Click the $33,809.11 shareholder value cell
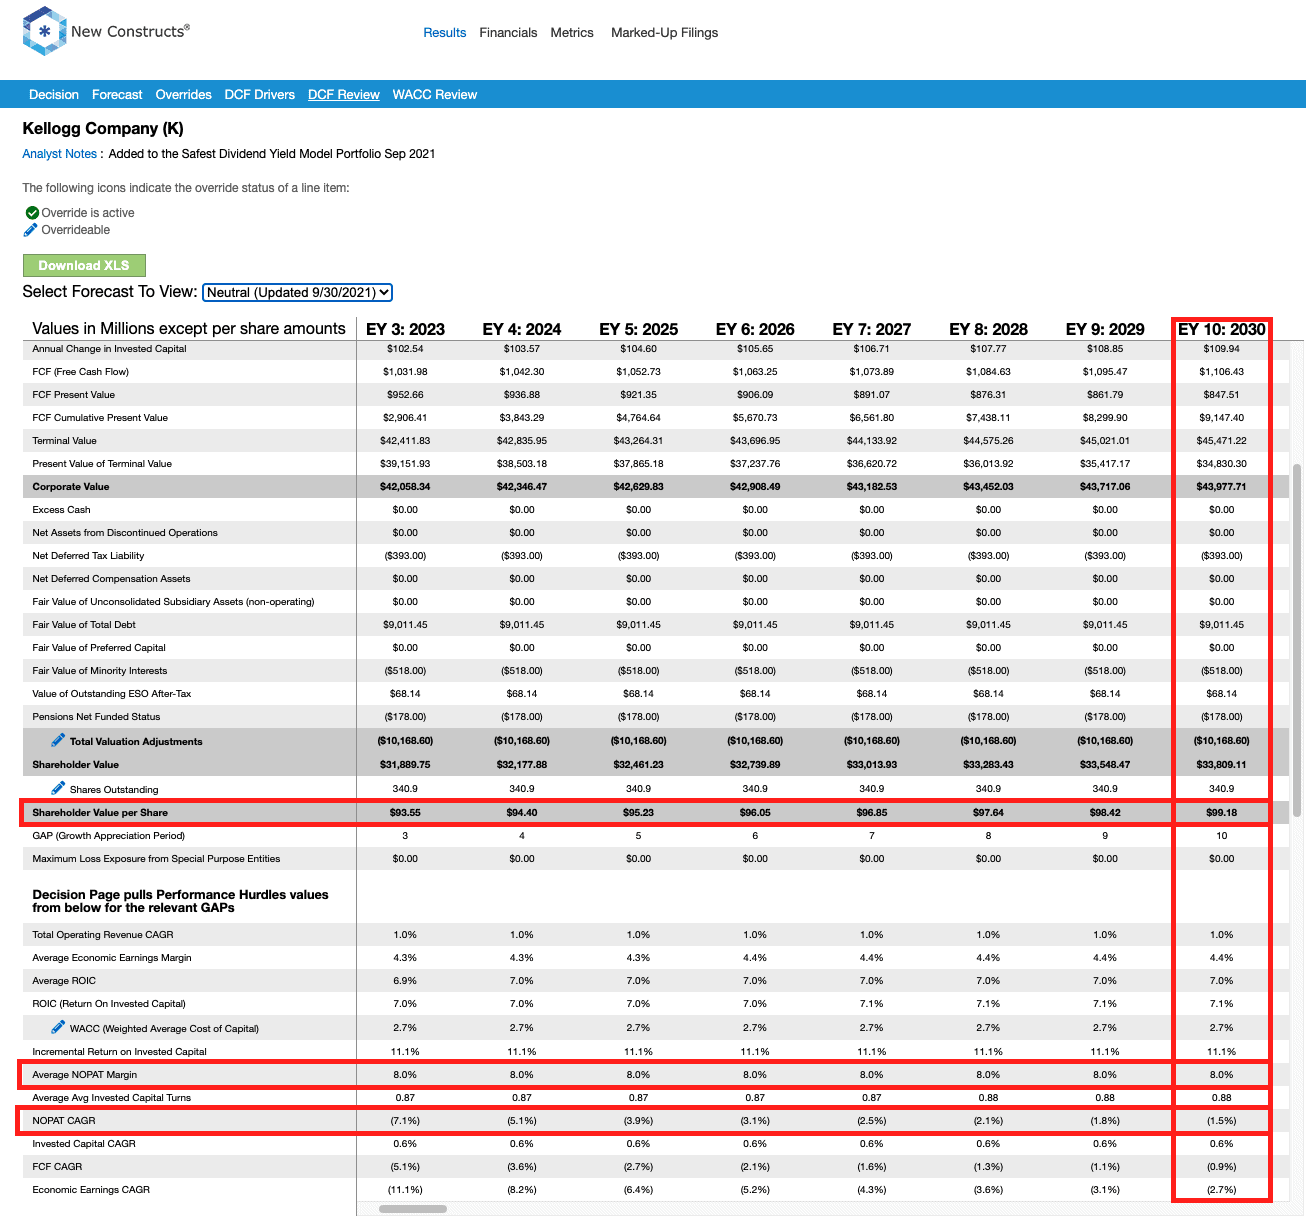This screenshot has height=1217, width=1306. pyautogui.click(x=1221, y=765)
